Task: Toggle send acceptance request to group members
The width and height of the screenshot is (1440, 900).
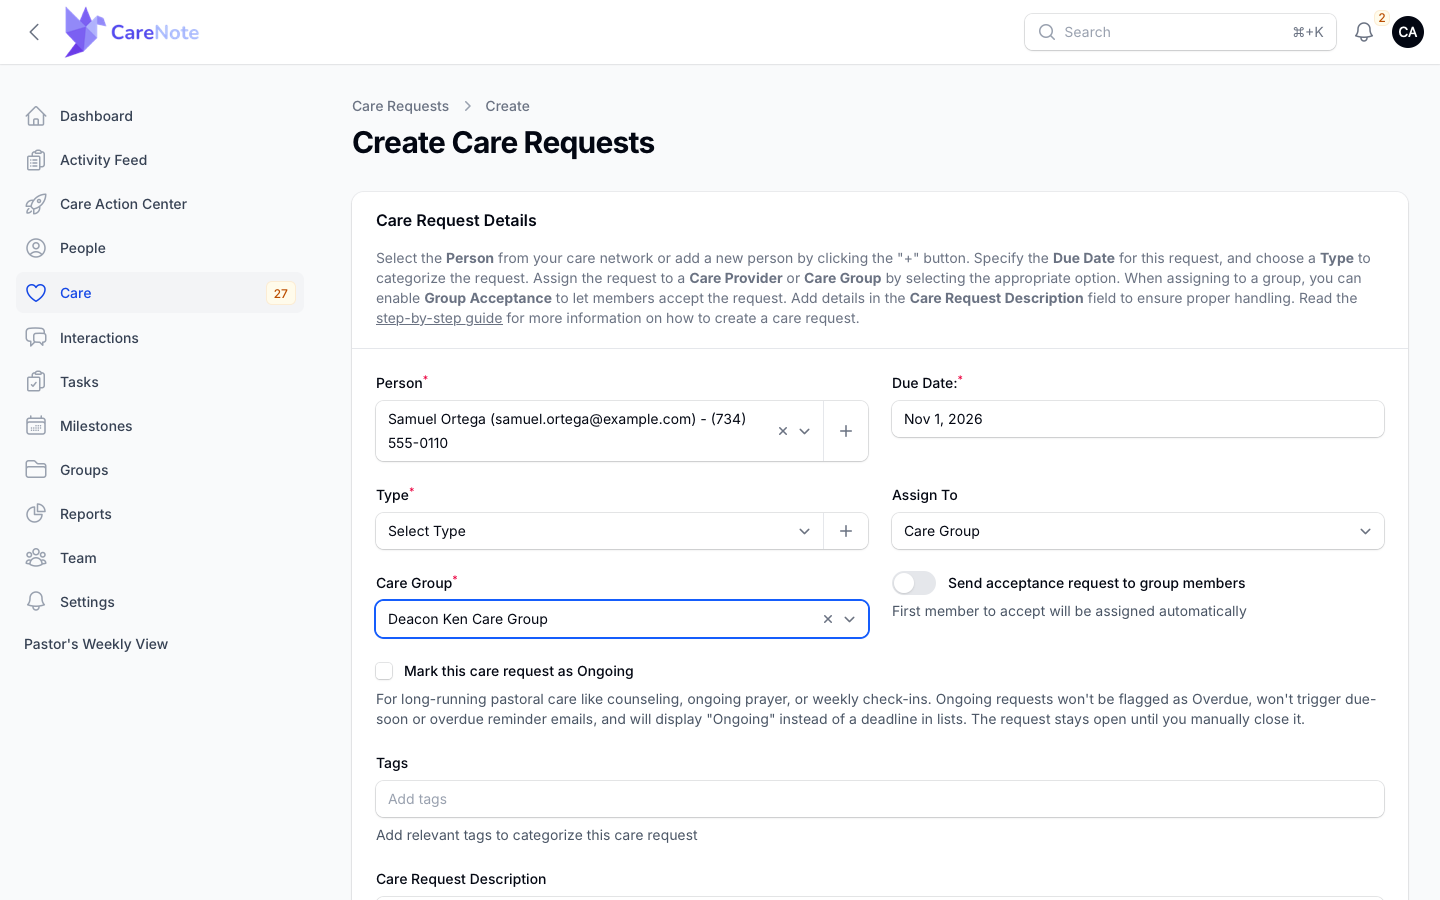Action: pos(914,583)
